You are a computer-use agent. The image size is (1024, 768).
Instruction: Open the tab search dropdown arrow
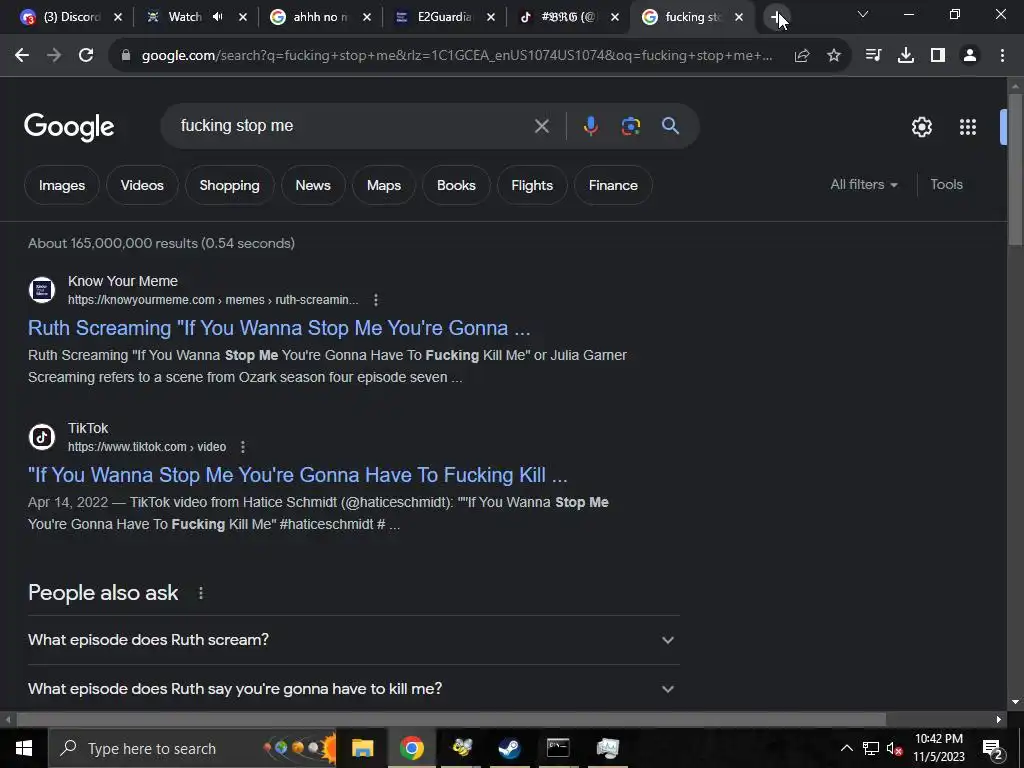pos(863,14)
